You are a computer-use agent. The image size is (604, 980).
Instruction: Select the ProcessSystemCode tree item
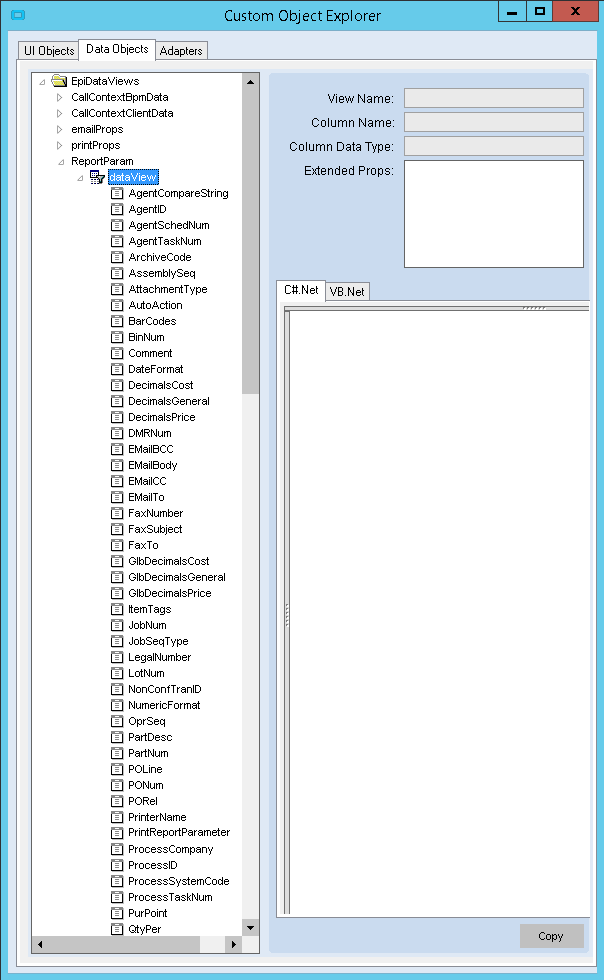[179, 881]
